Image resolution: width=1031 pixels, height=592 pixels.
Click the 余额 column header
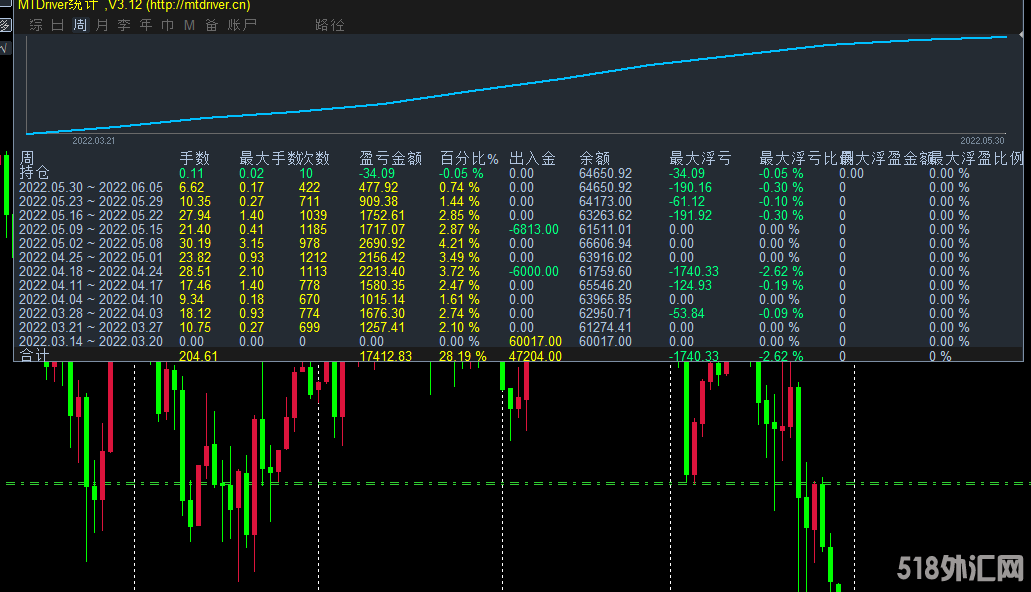(x=594, y=158)
